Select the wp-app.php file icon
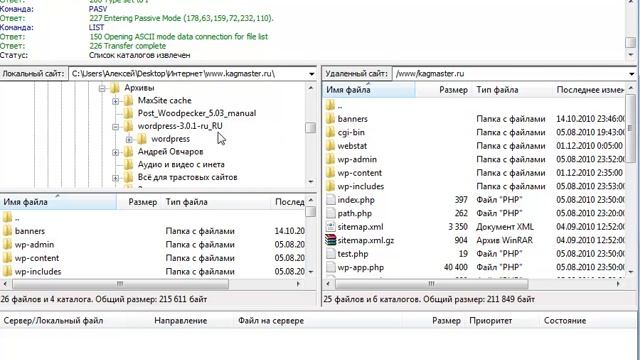Viewport: 640px width, 360px height. 331,267
